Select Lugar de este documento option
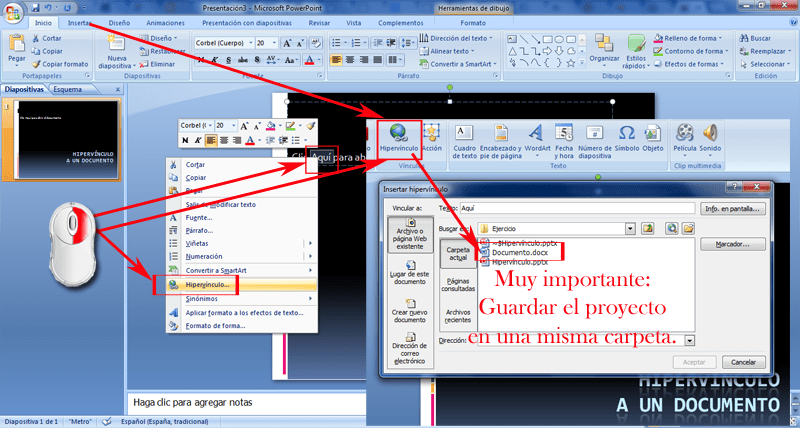 (x=411, y=273)
